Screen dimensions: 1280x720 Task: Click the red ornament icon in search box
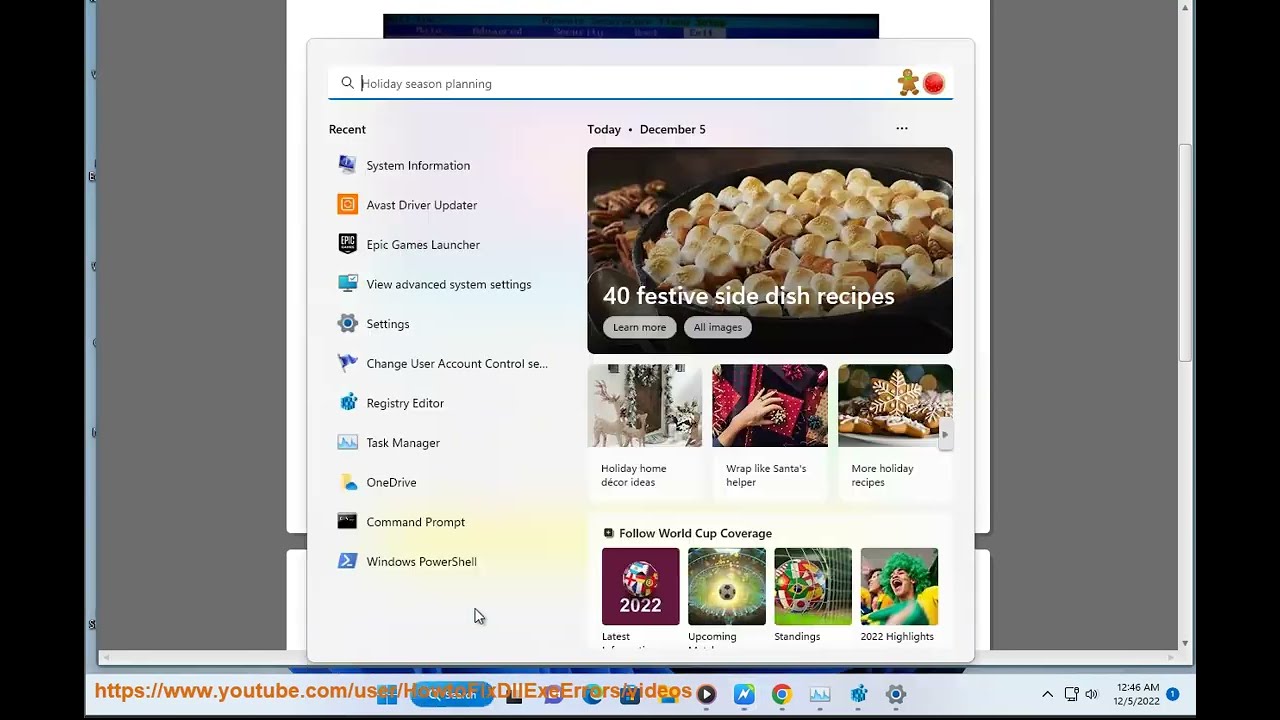tap(934, 83)
